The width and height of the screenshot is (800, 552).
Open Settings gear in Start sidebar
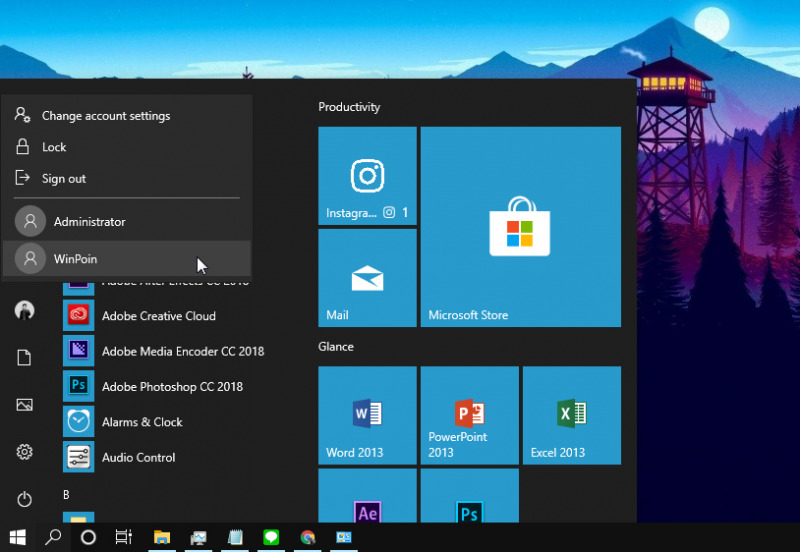24,451
